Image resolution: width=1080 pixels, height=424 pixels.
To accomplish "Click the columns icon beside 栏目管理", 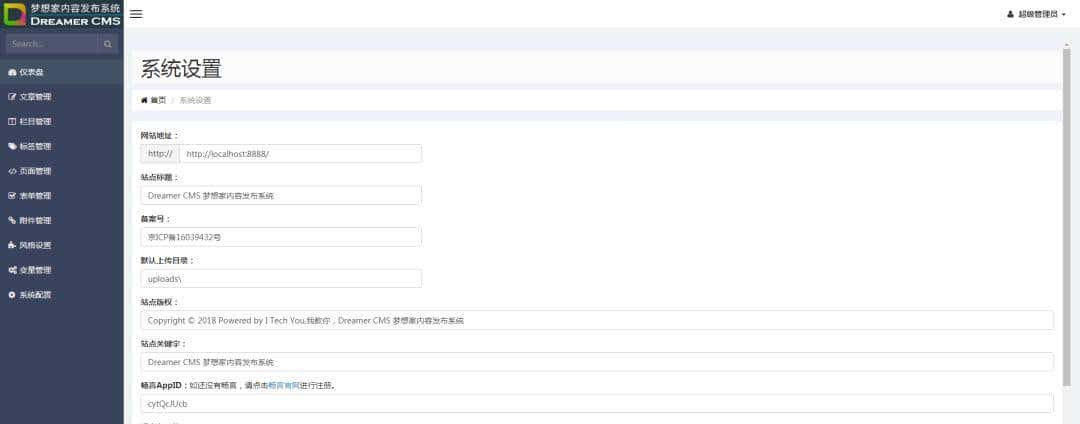I will coord(12,122).
